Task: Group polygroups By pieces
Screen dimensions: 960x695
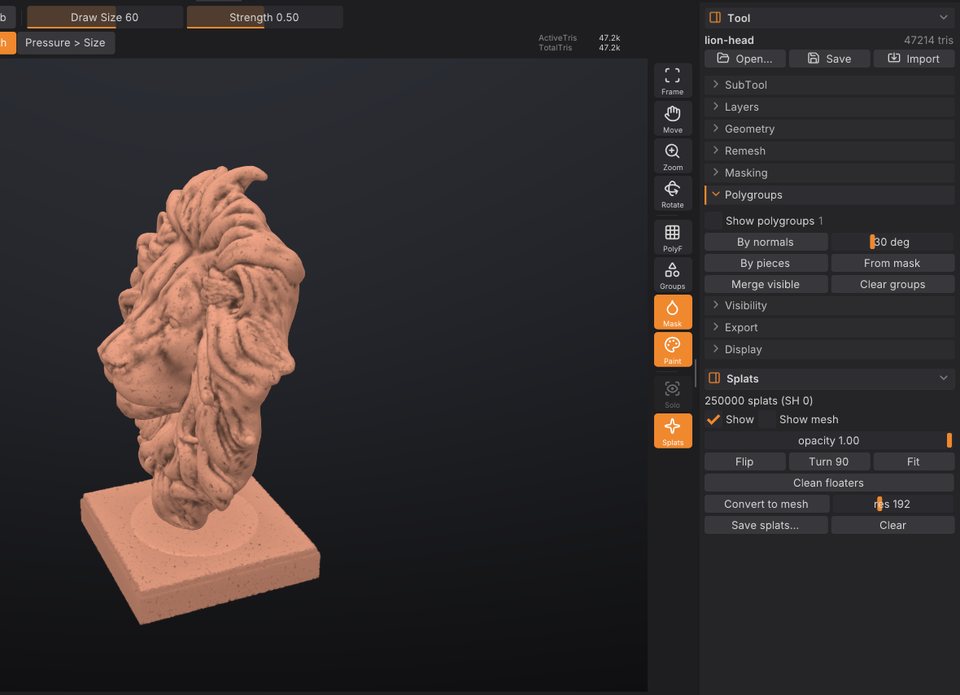Action: click(765, 263)
